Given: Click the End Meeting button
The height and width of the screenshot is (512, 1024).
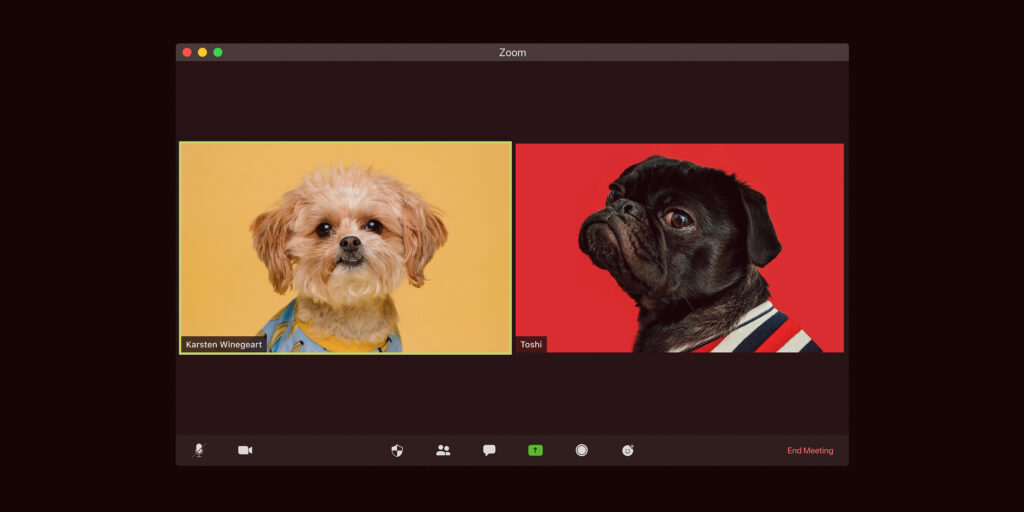Looking at the screenshot, I should (x=810, y=451).
